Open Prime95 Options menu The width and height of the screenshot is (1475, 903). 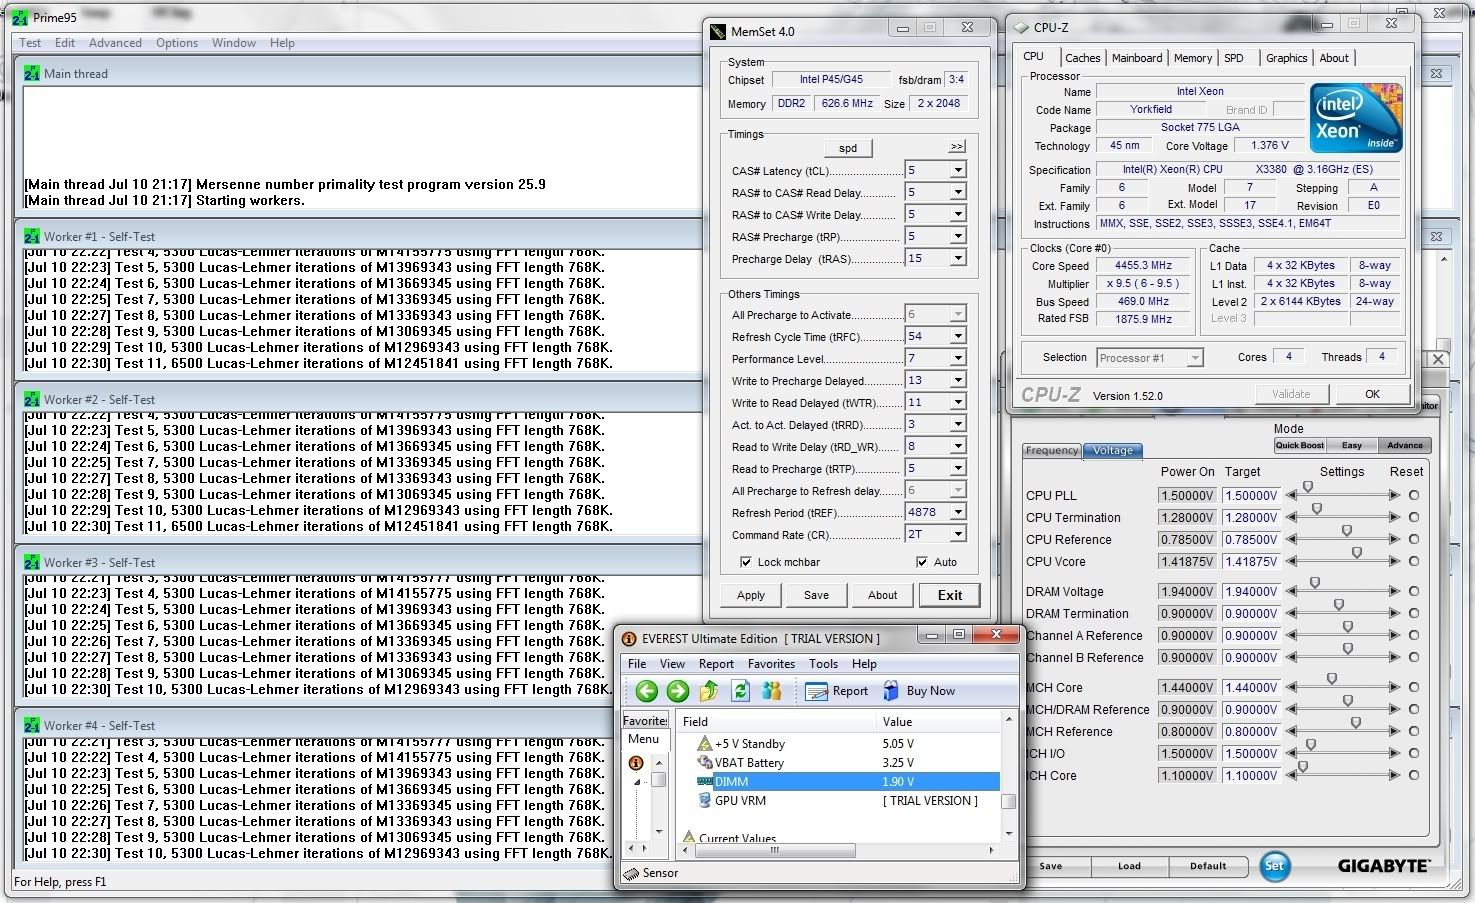click(x=177, y=43)
